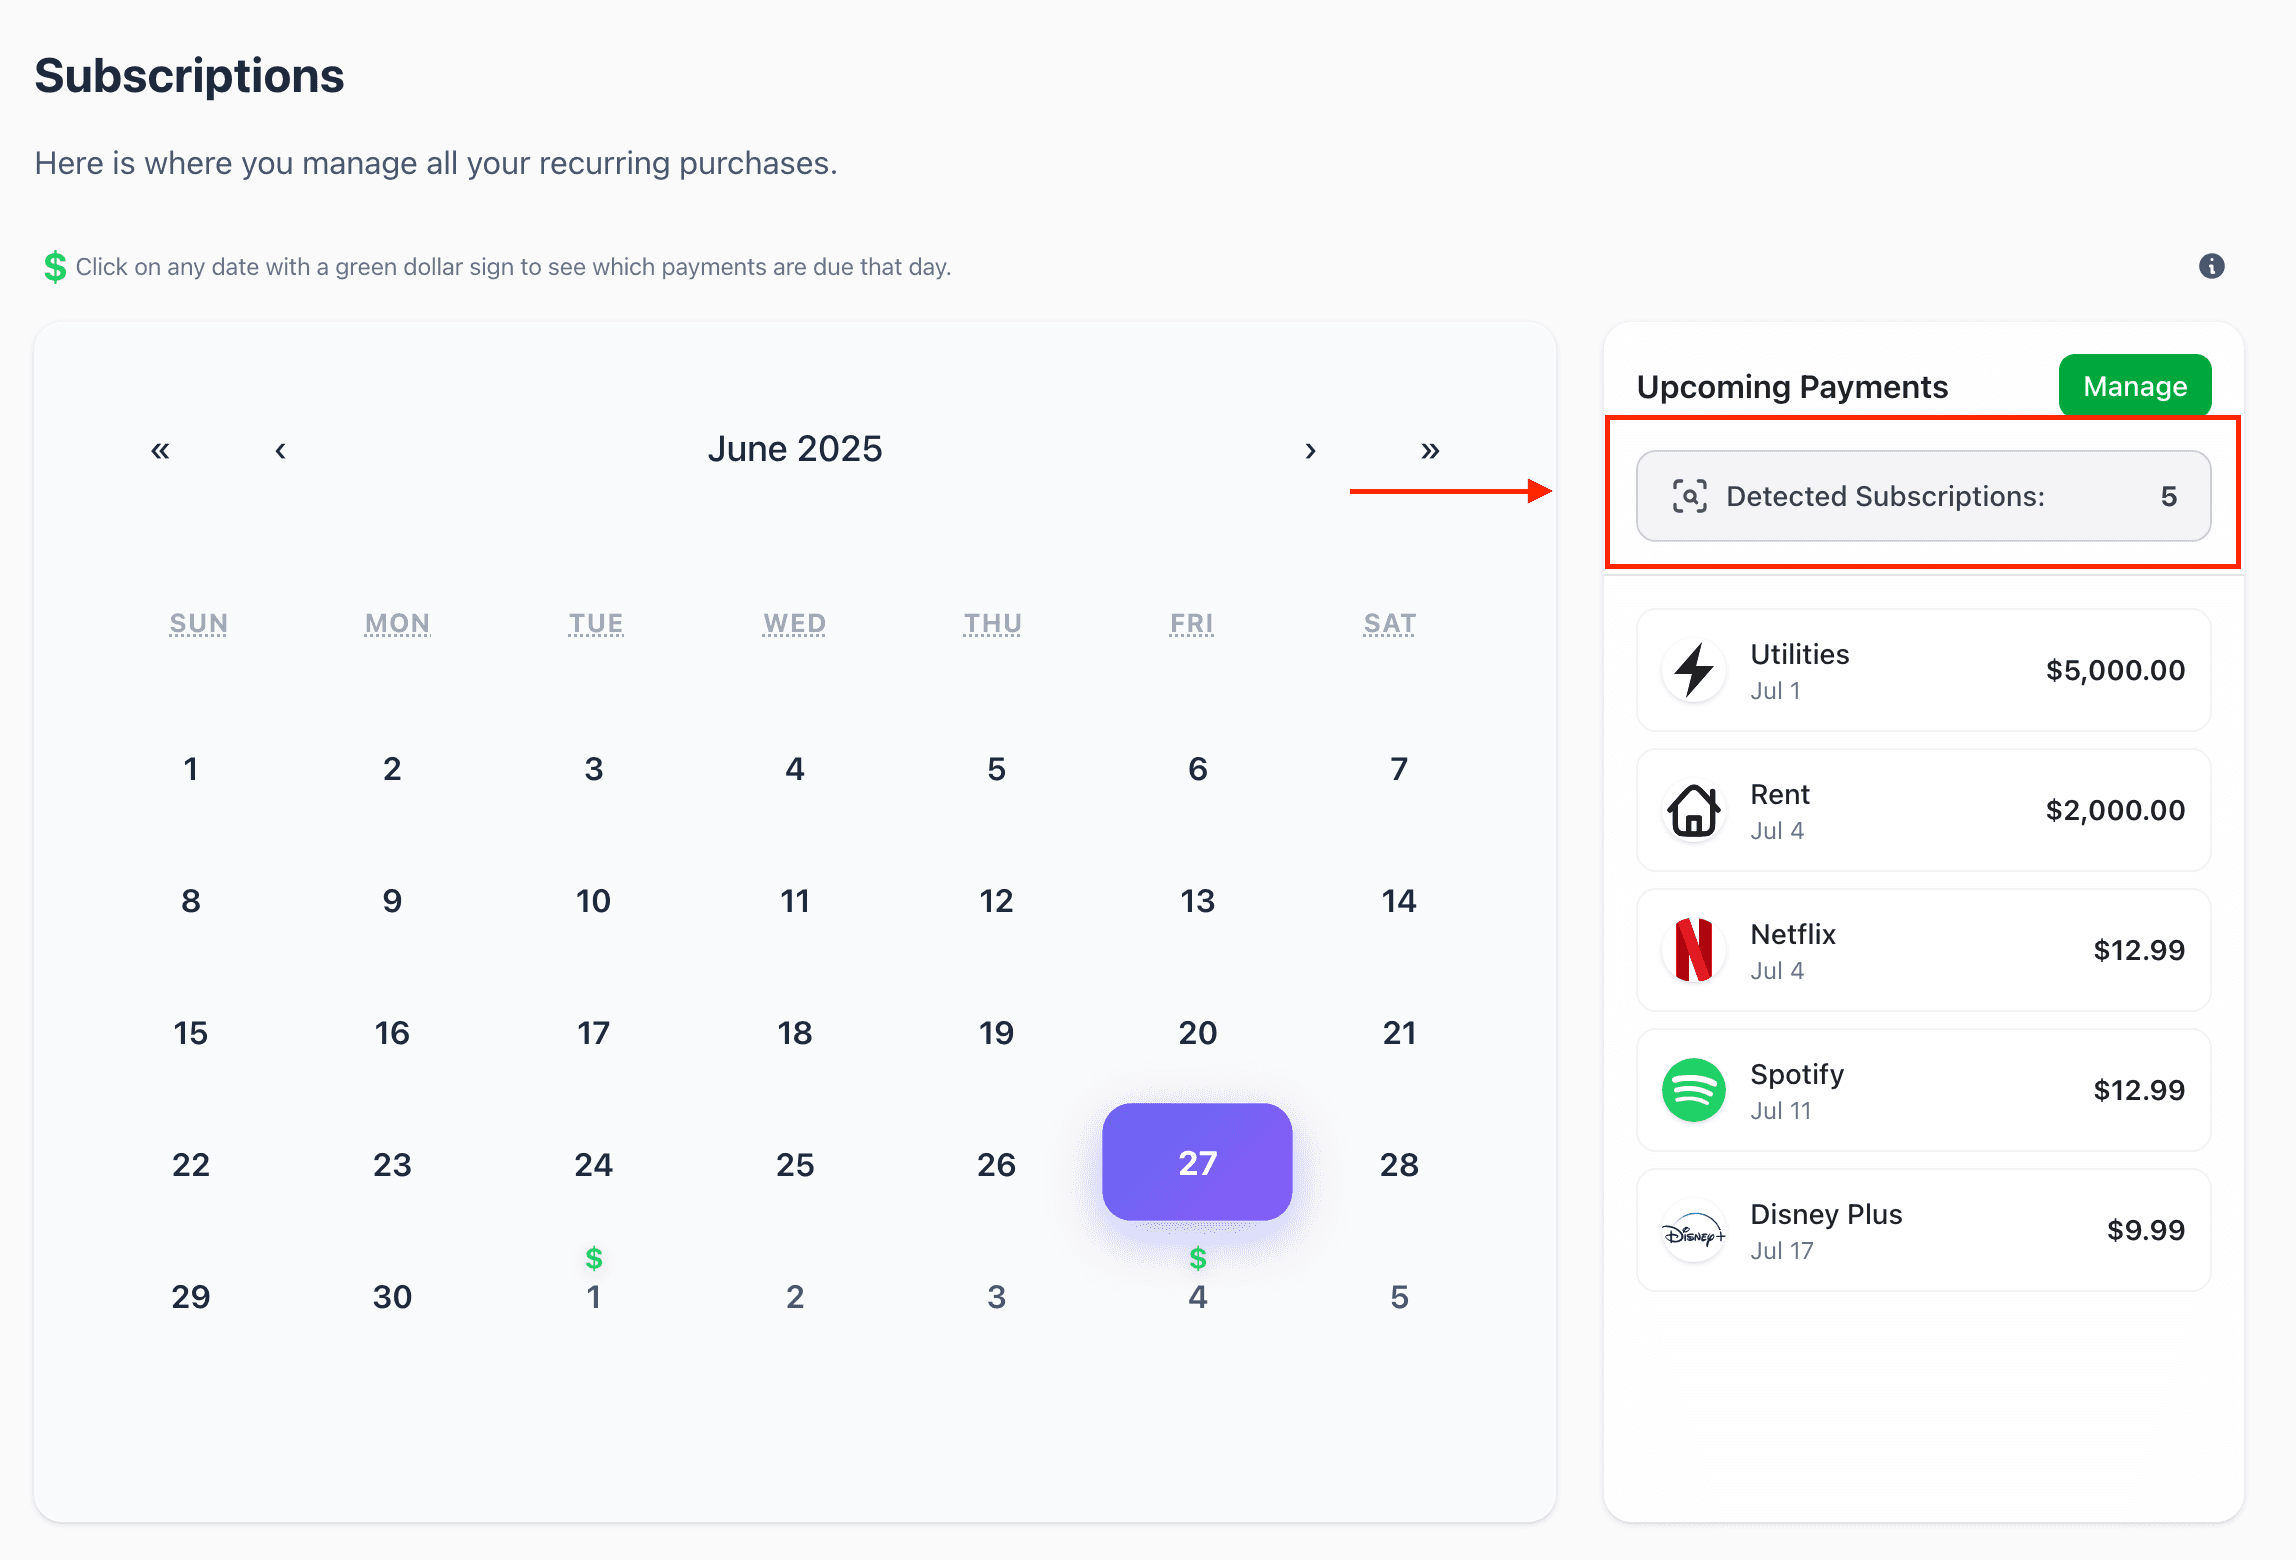This screenshot has width=2296, height=1560.
Task: Click the $5,000.00 Utilities amount
Action: point(2115,670)
